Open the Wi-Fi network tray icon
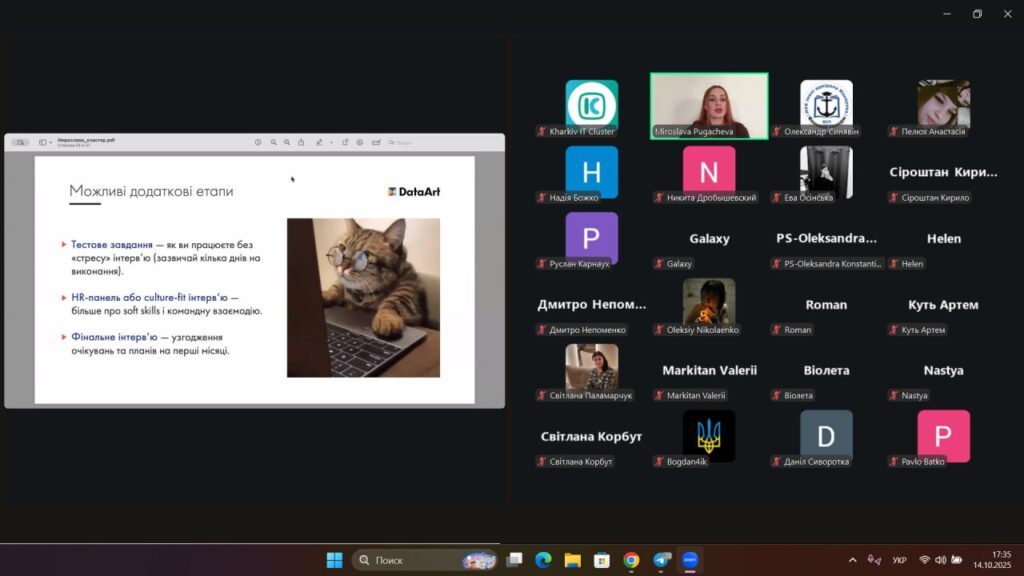The height and width of the screenshot is (576, 1024). [924, 560]
